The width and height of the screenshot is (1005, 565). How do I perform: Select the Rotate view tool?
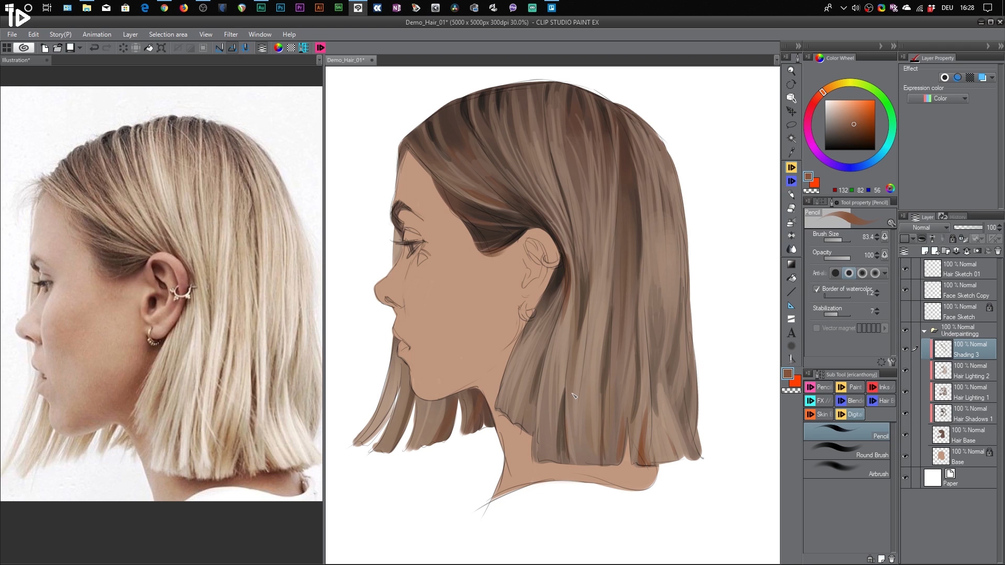click(x=792, y=85)
